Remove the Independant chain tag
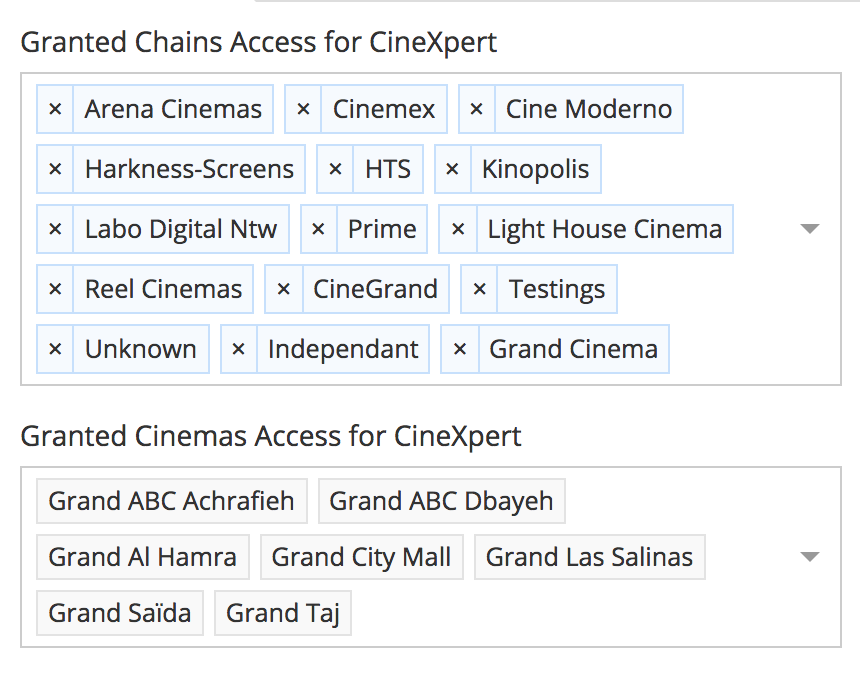860x674 pixels. (x=238, y=349)
